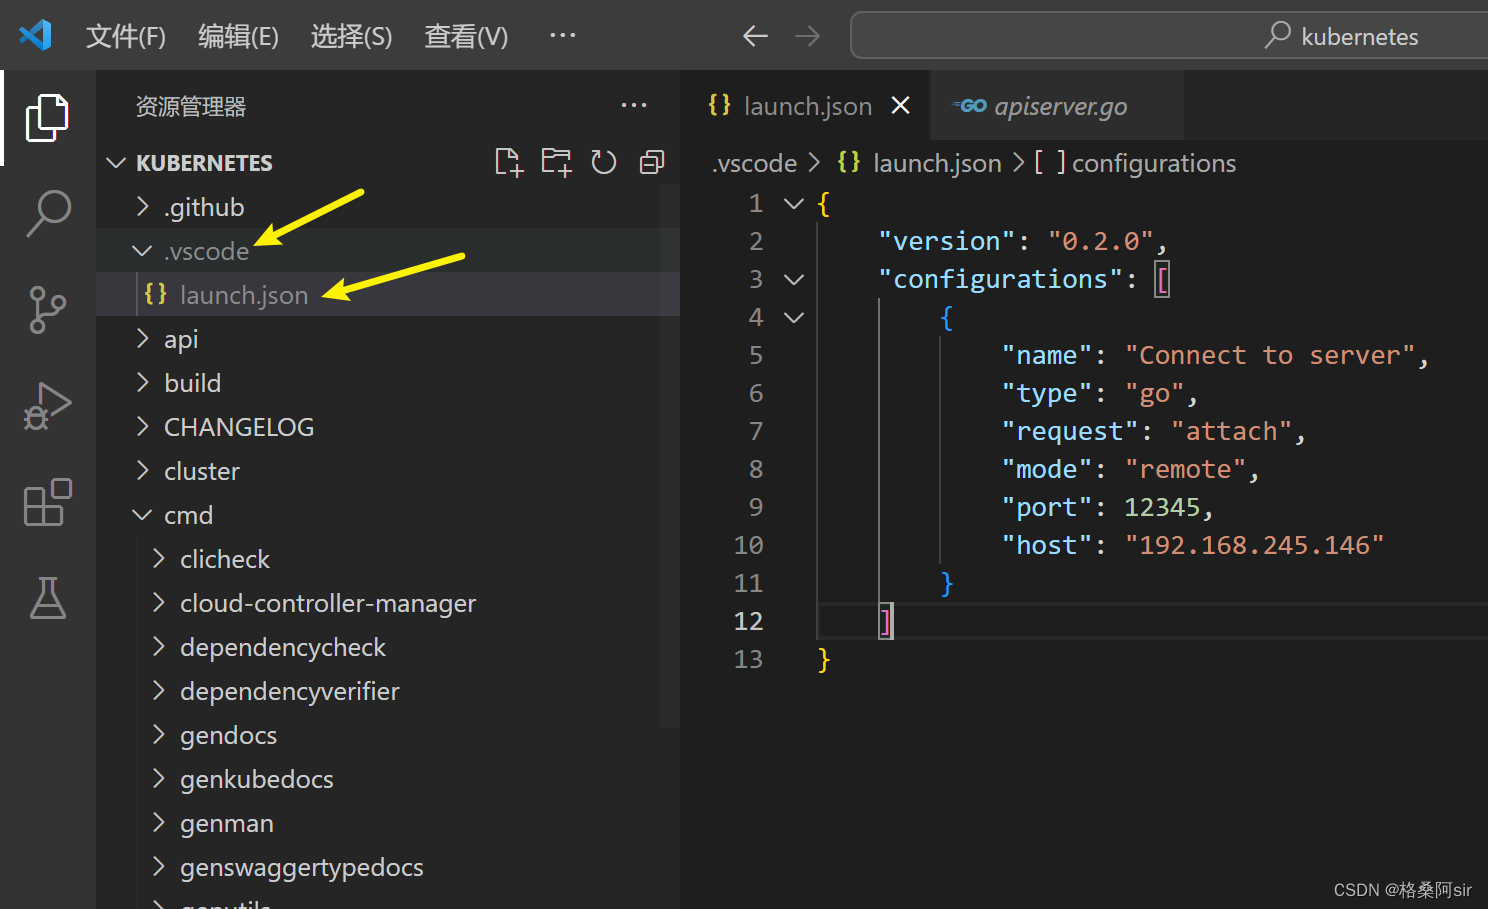Click the port value 12345
Viewport: 1488px width, 909px height.
[x=1162, y=507]
